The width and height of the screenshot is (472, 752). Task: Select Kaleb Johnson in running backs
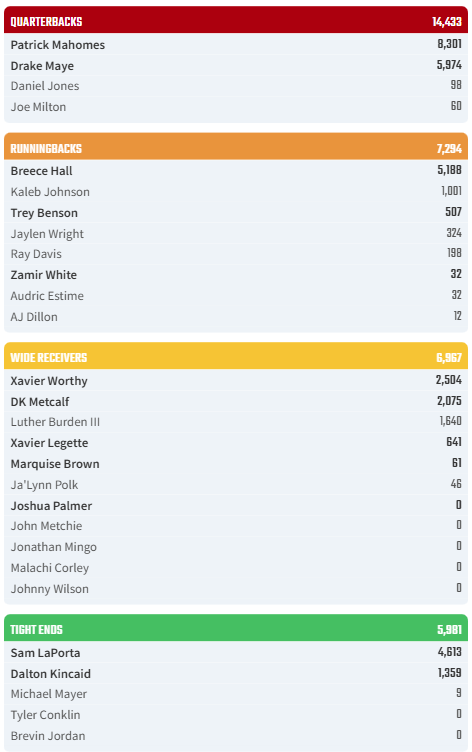click(50, 192)
